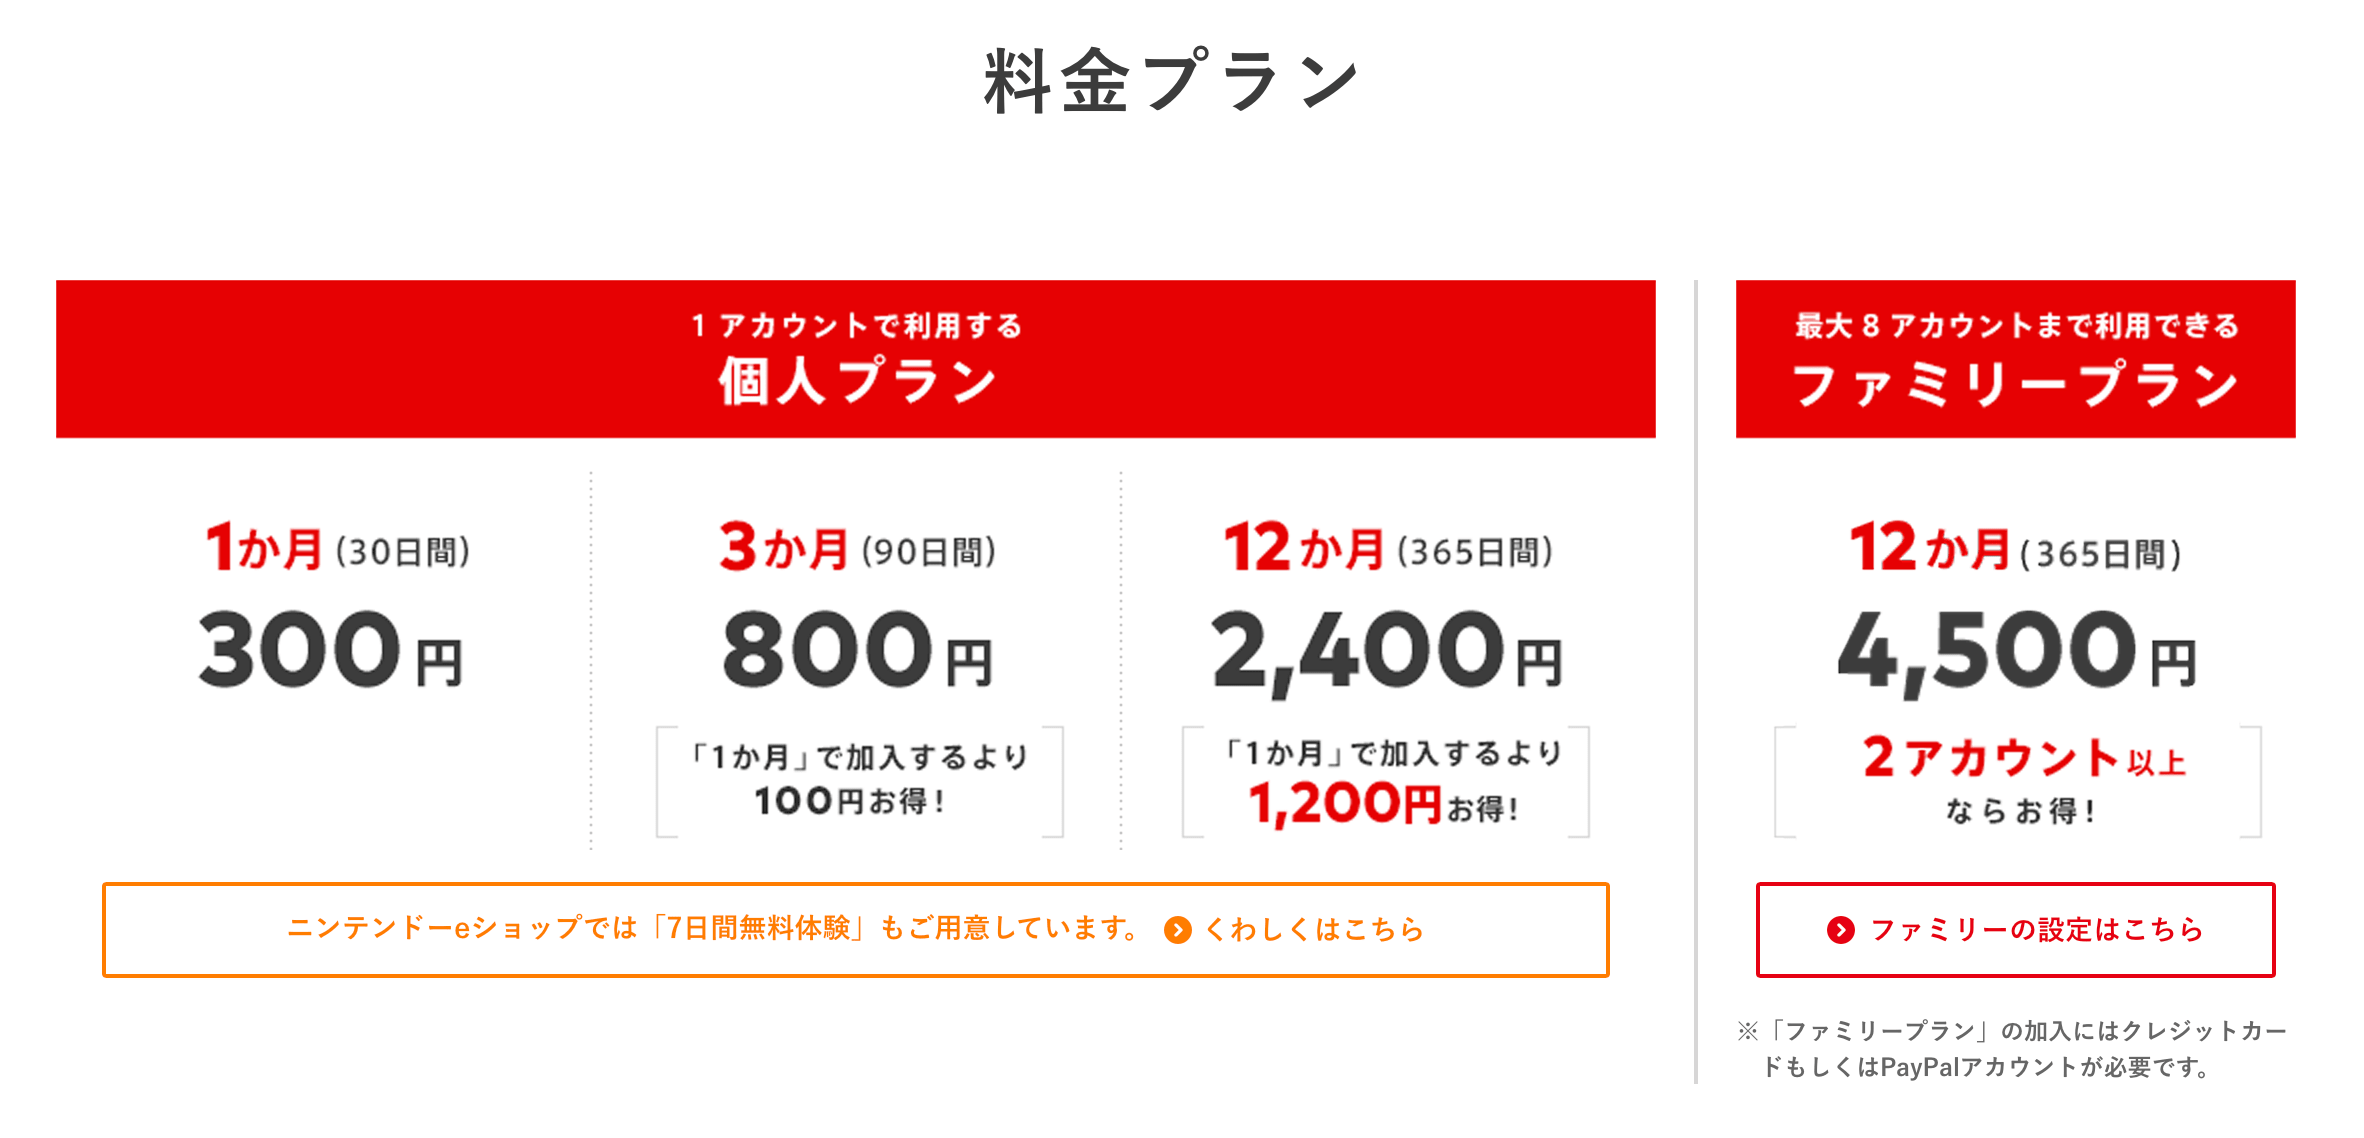Click the red arrow icon beside ファミリーの設定はこちら
The image size is (2364, 1138).
tap(1840, 930)
